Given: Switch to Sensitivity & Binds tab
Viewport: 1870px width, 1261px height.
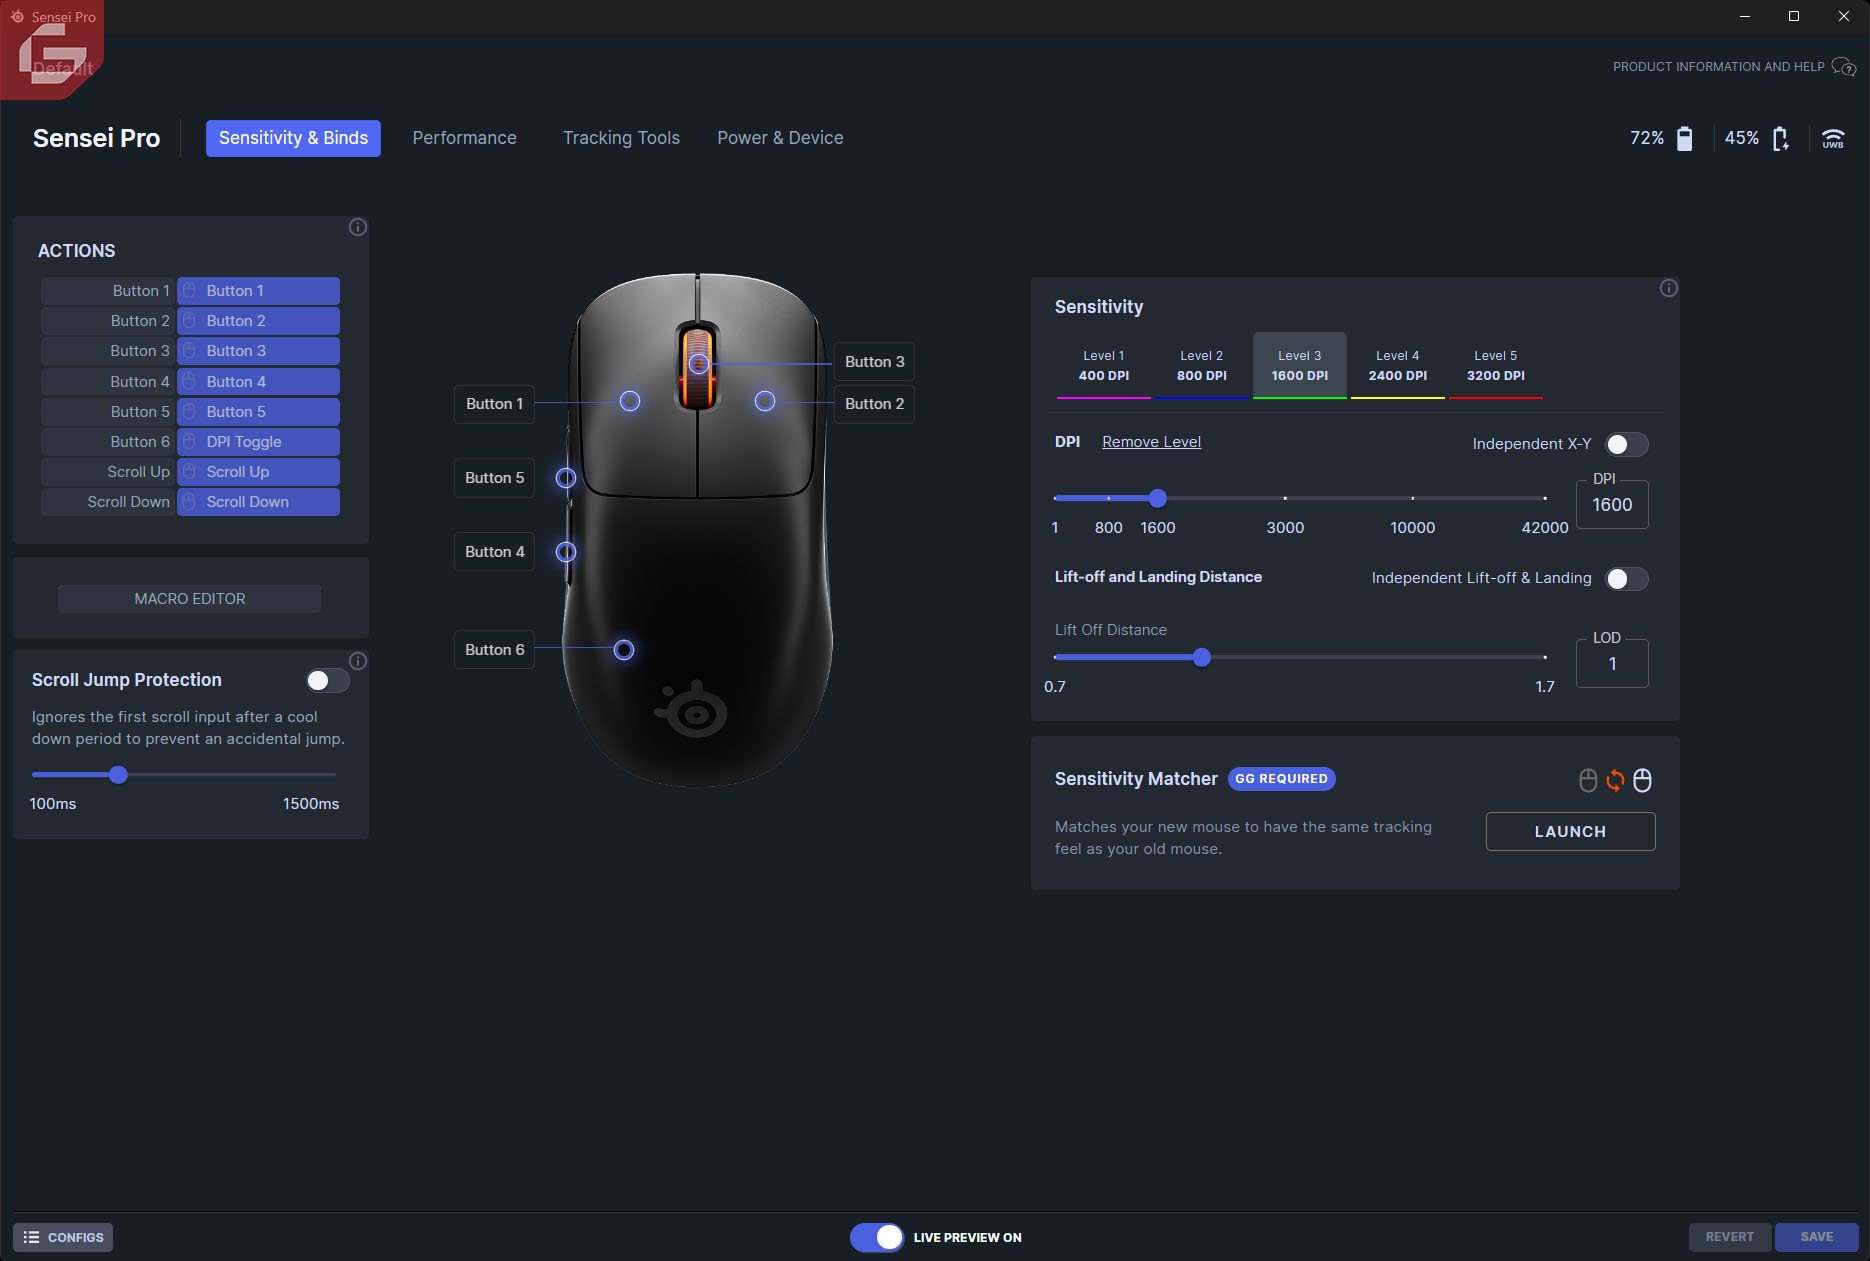Looking at the screenshot, I should (x=293, y=138).
